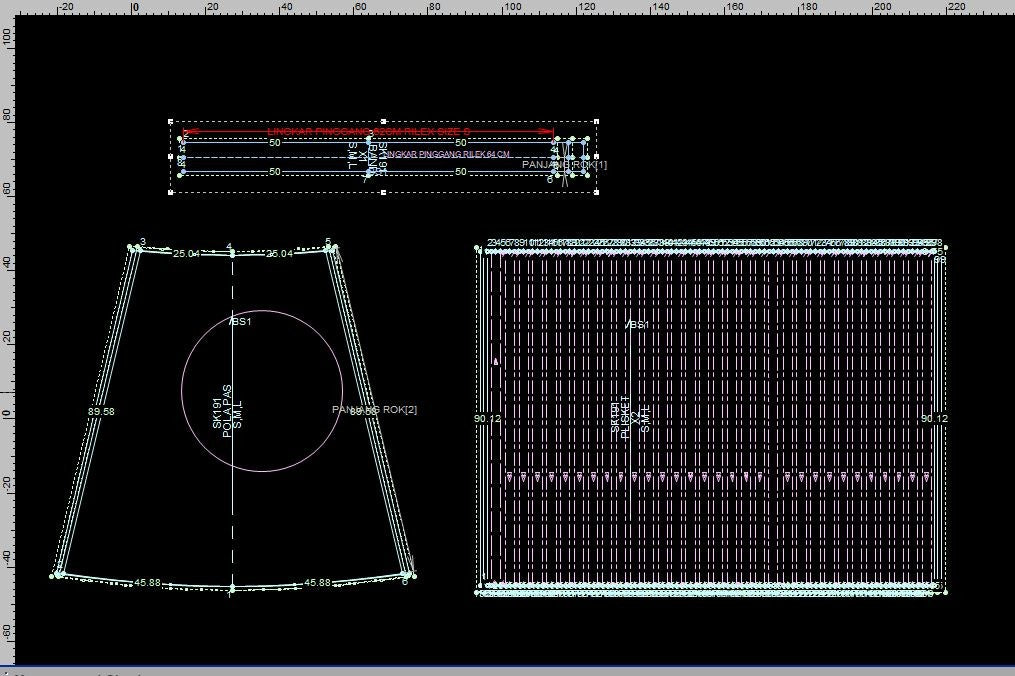The width and height of the screenshot is (1015, 676).
Task: Click the PANJANG ROK[1] label on waistband
Action: (x=564, y=164)
